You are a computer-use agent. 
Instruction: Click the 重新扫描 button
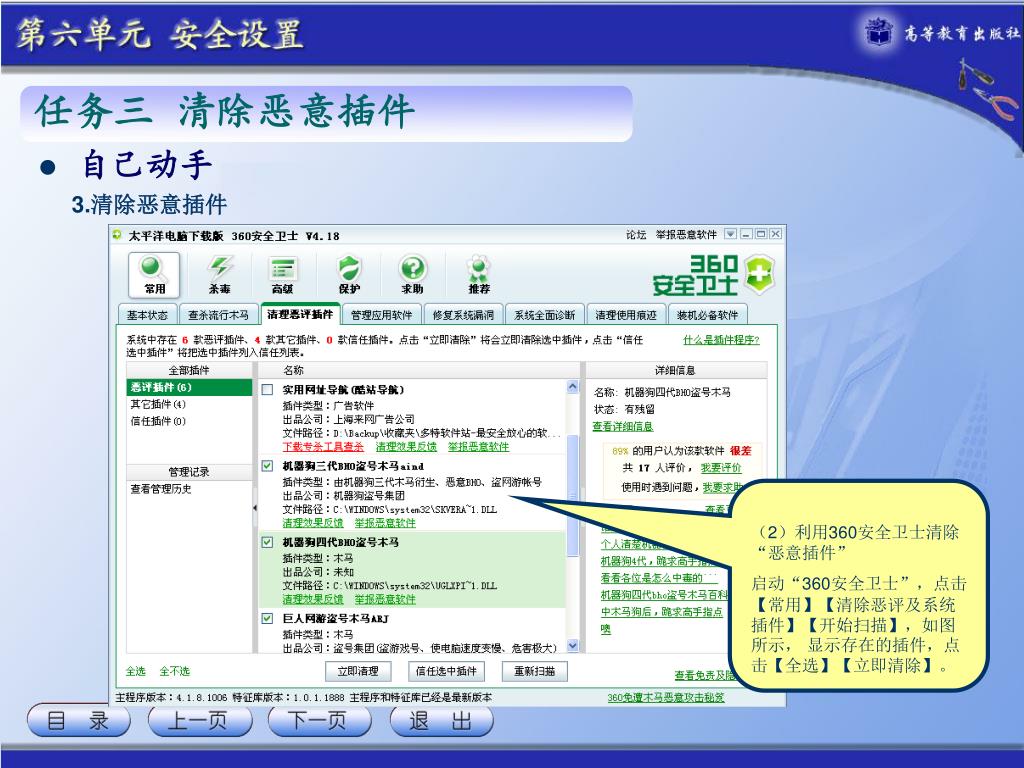point(534,671)
